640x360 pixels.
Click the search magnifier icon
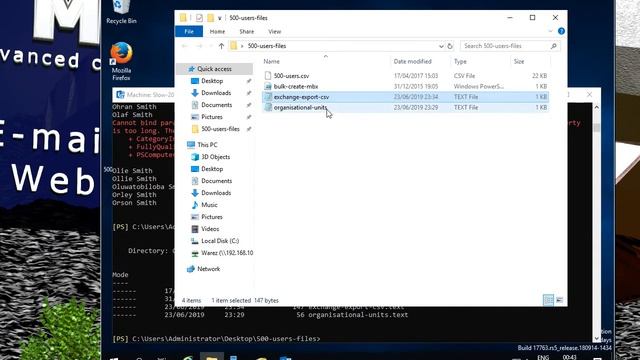(x=553, y=46)
